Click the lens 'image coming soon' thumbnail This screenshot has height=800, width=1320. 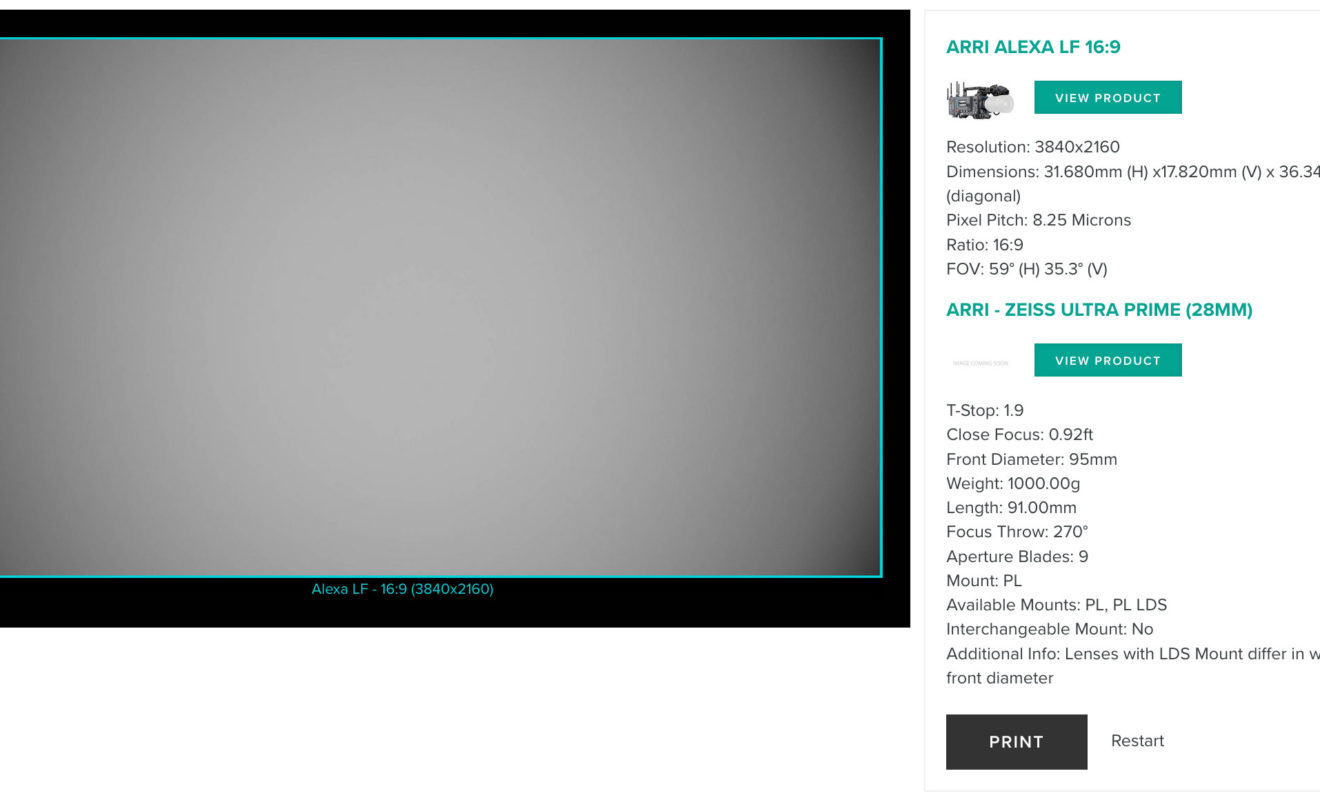980,362
